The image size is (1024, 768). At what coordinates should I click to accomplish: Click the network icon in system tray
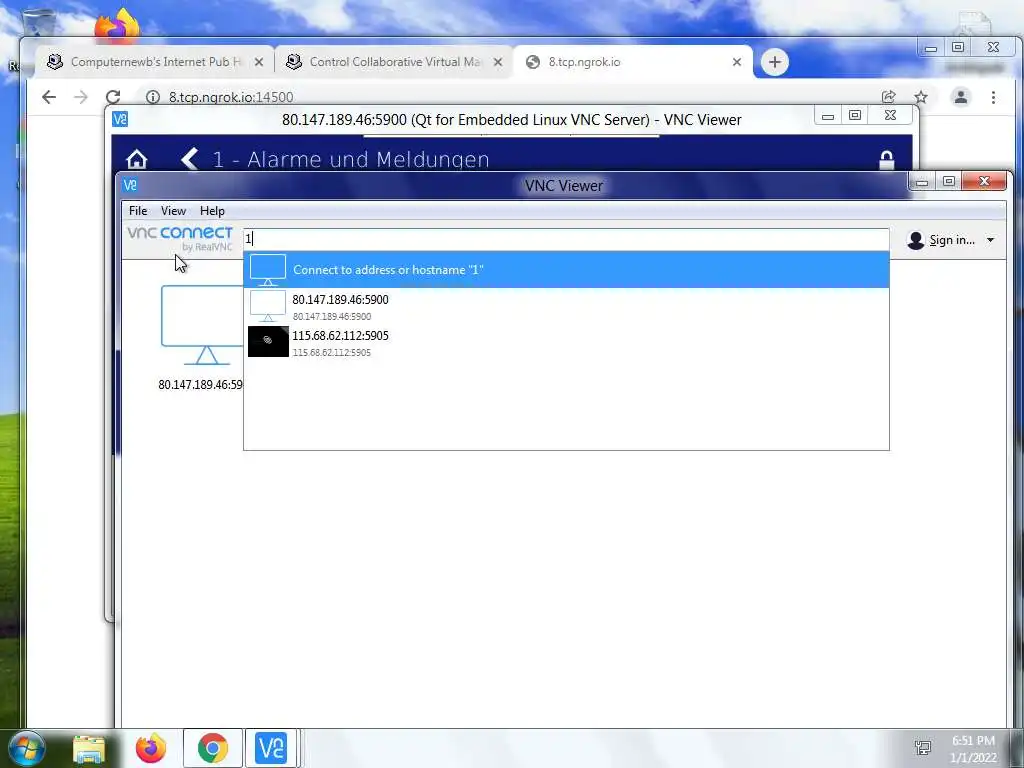click(923, 748)
